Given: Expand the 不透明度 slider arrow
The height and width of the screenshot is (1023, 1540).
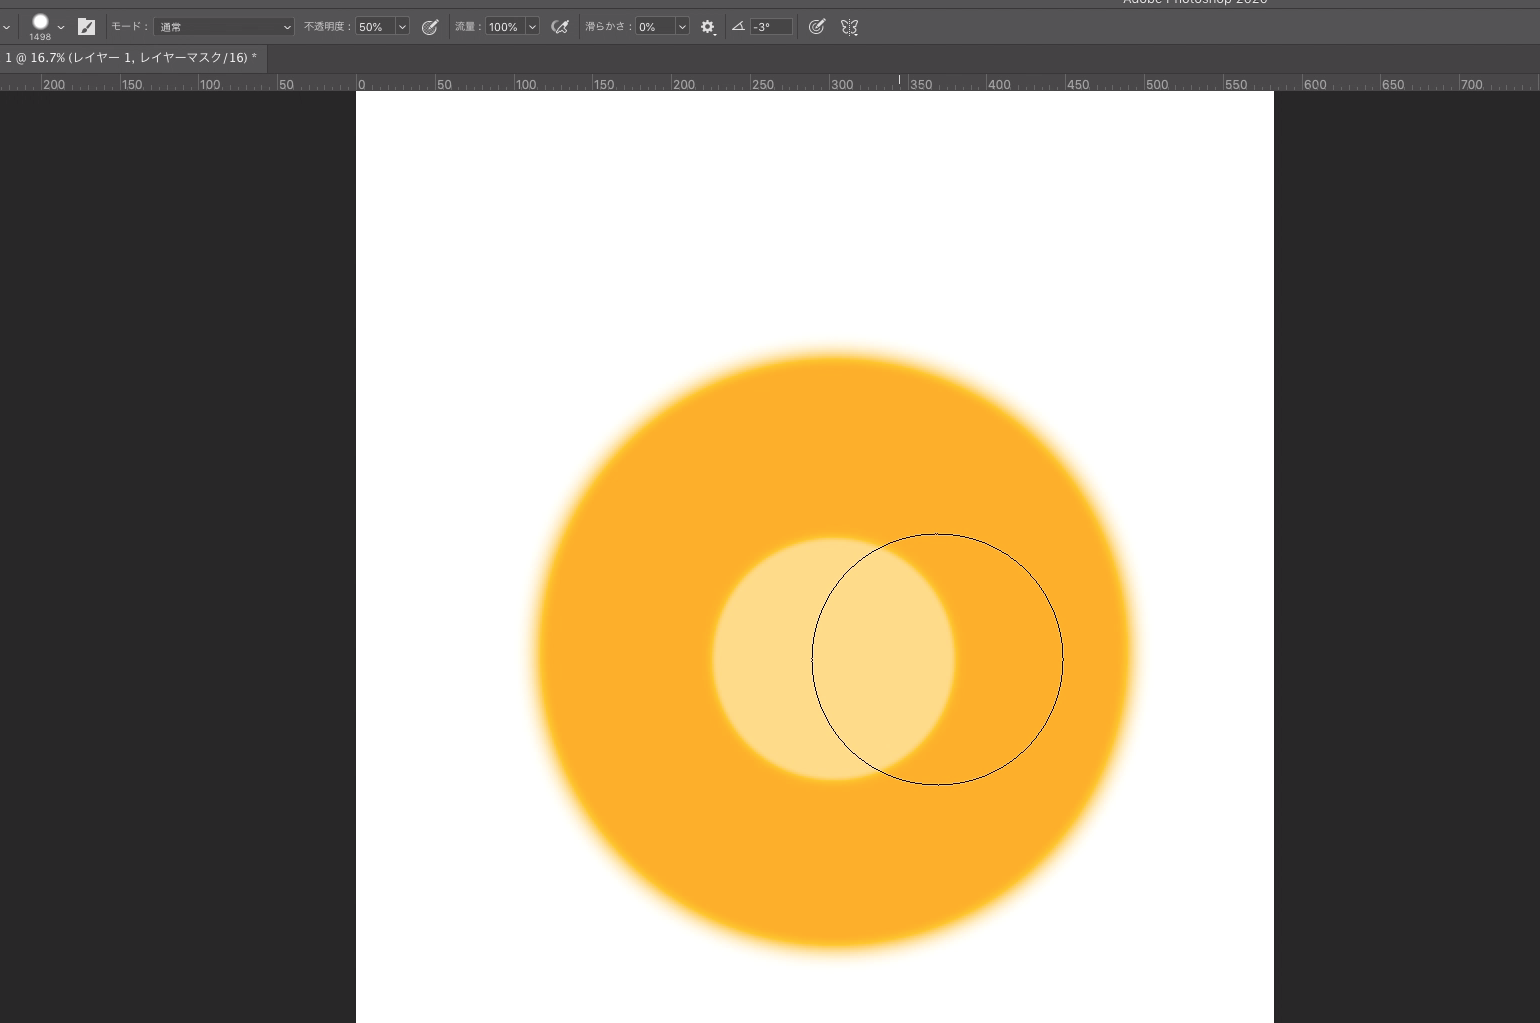Looking at the screenshot, I should 402,27.
